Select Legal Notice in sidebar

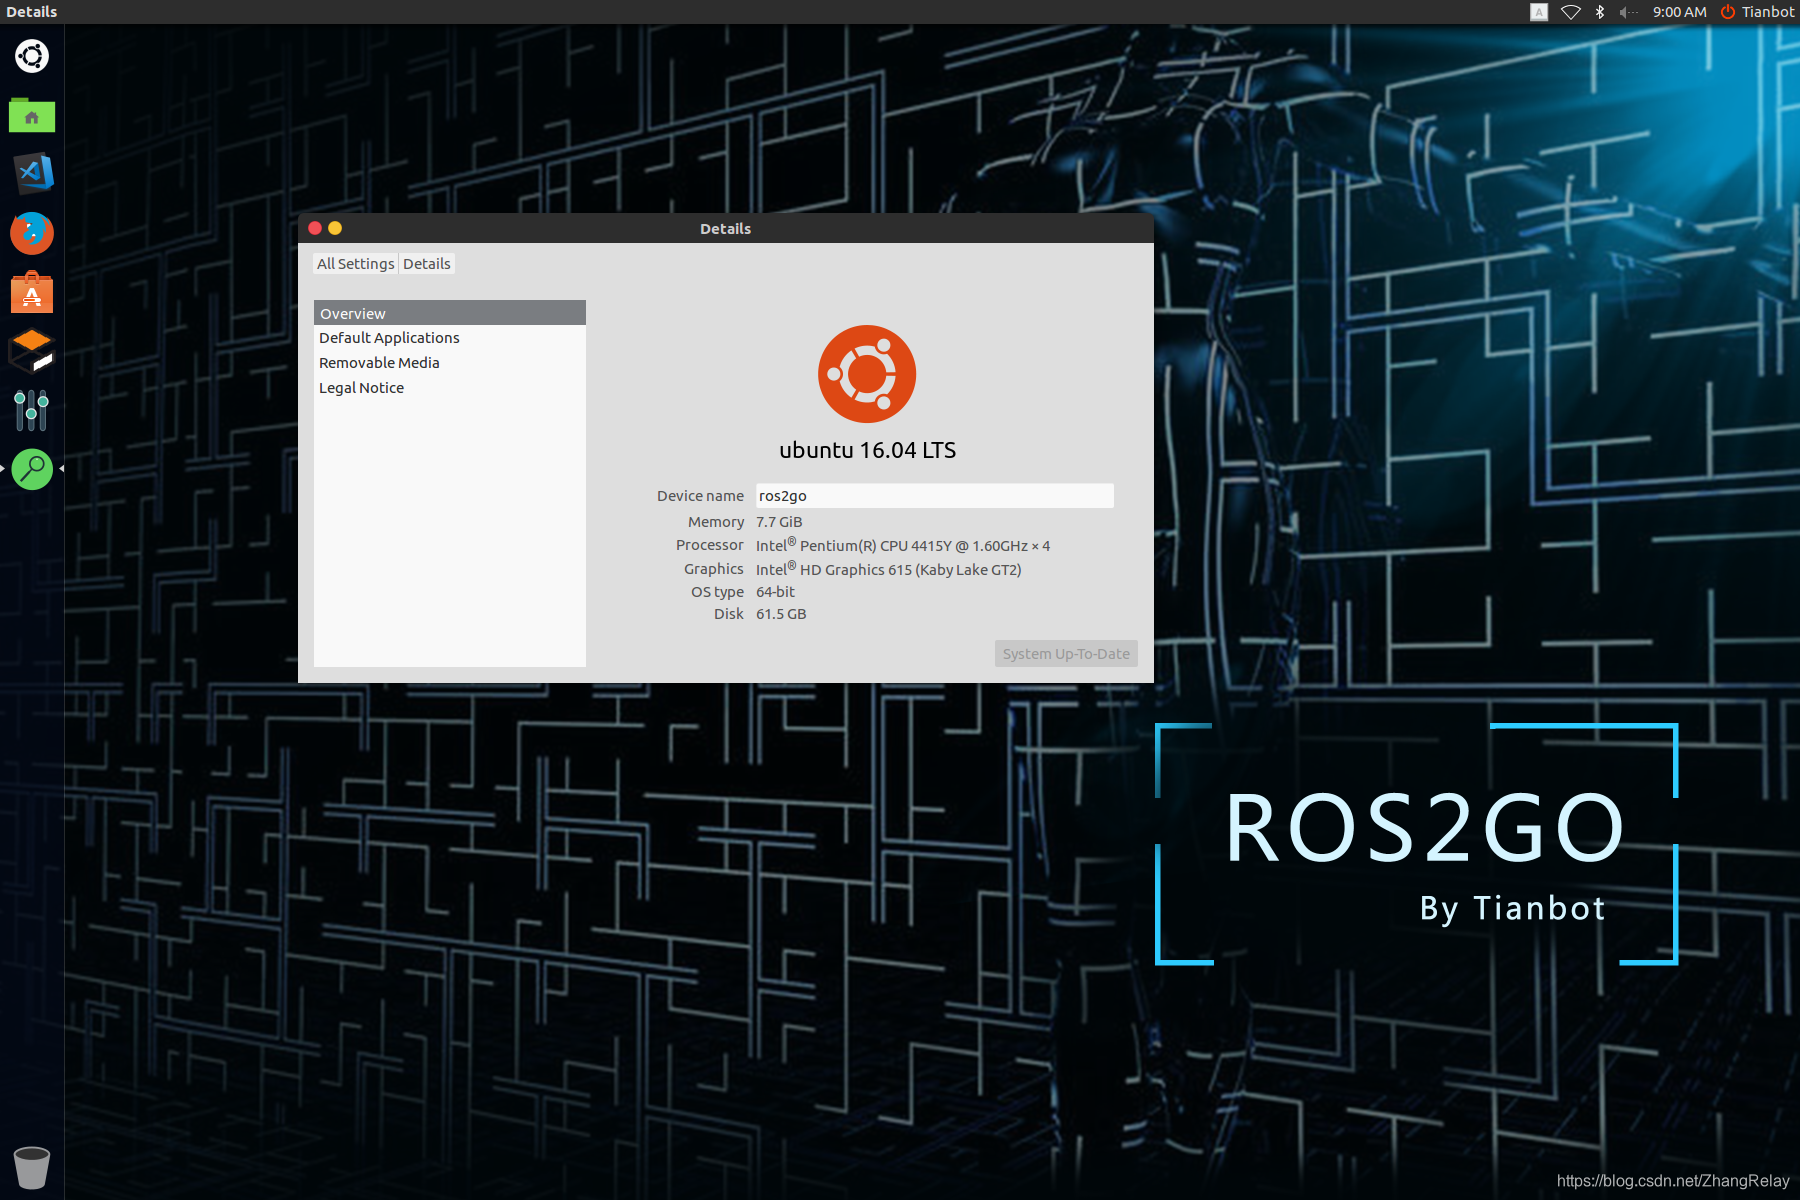[x=450, y=388]
